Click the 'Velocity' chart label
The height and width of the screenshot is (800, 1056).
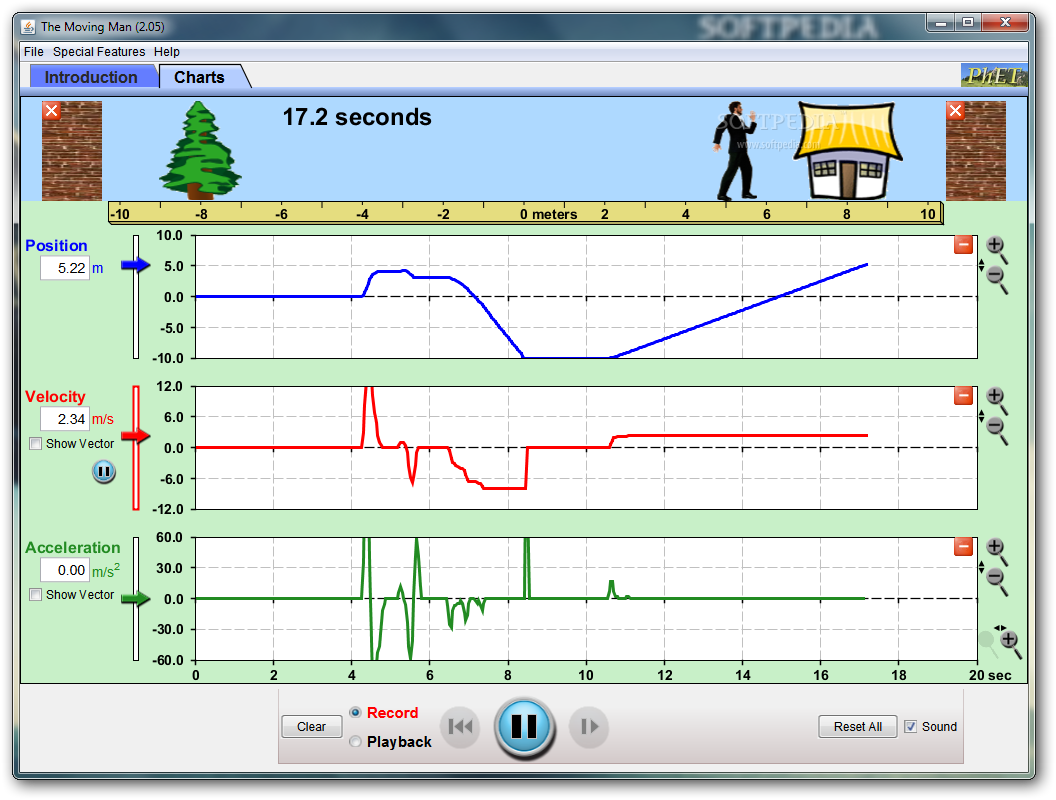pos(55,397)
